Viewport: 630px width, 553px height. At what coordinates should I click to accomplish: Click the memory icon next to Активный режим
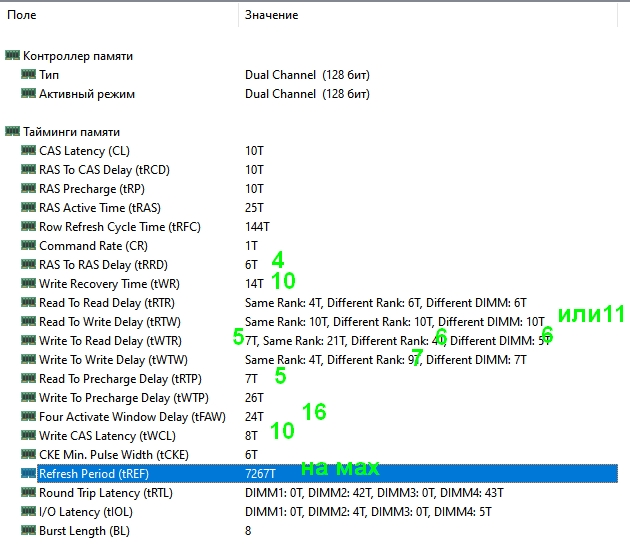pyautogui.click(x=29, y=94)
